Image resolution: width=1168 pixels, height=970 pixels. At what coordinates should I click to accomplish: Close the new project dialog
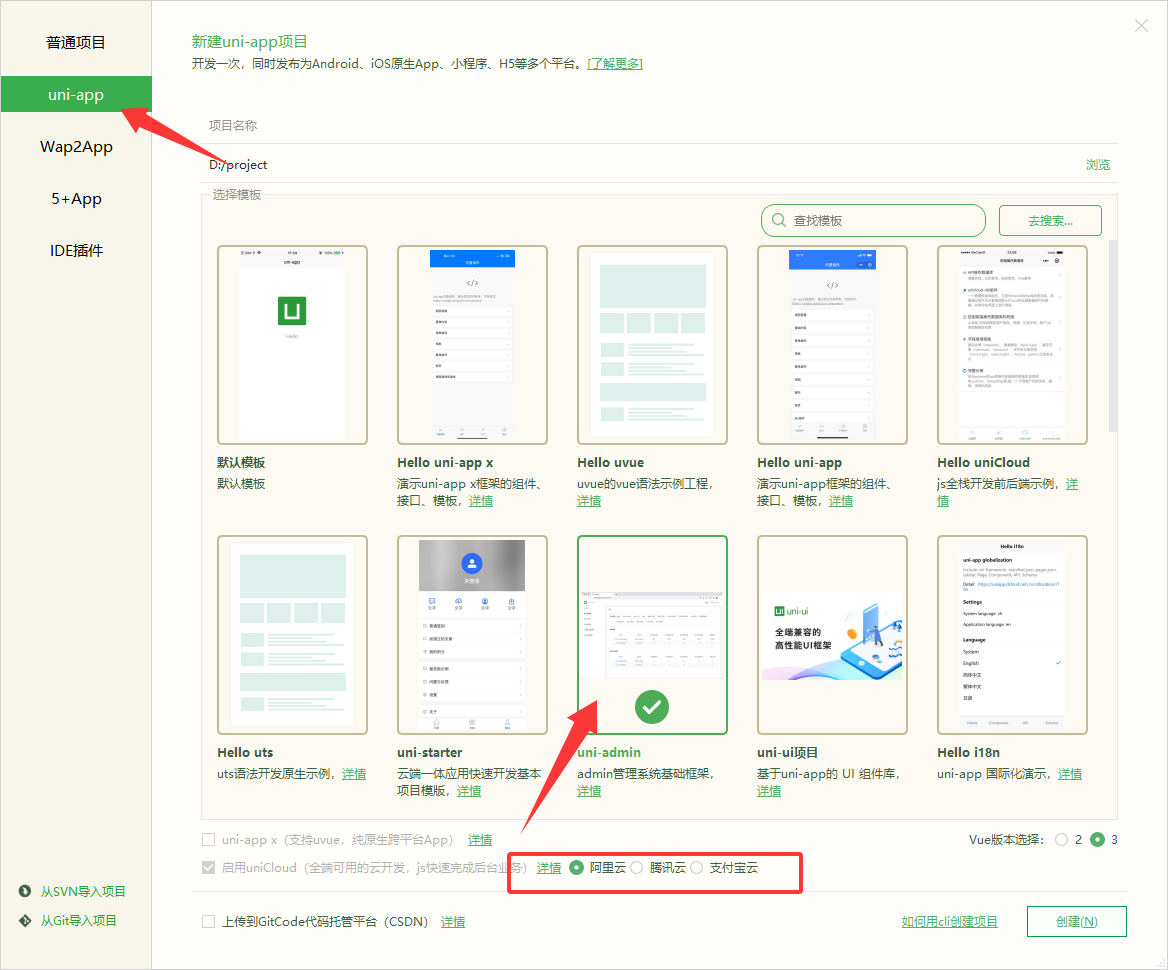pos(1141,26)
